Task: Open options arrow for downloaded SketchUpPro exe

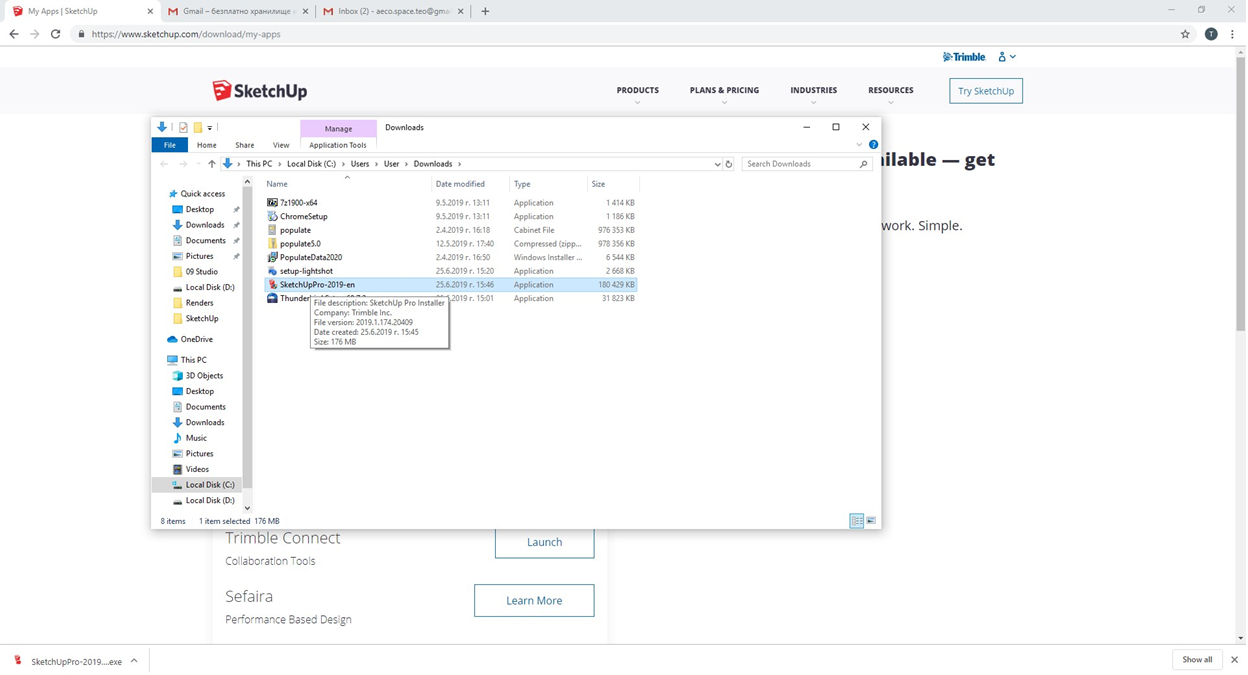Action: pyautogui.click(x=134, y=661)
